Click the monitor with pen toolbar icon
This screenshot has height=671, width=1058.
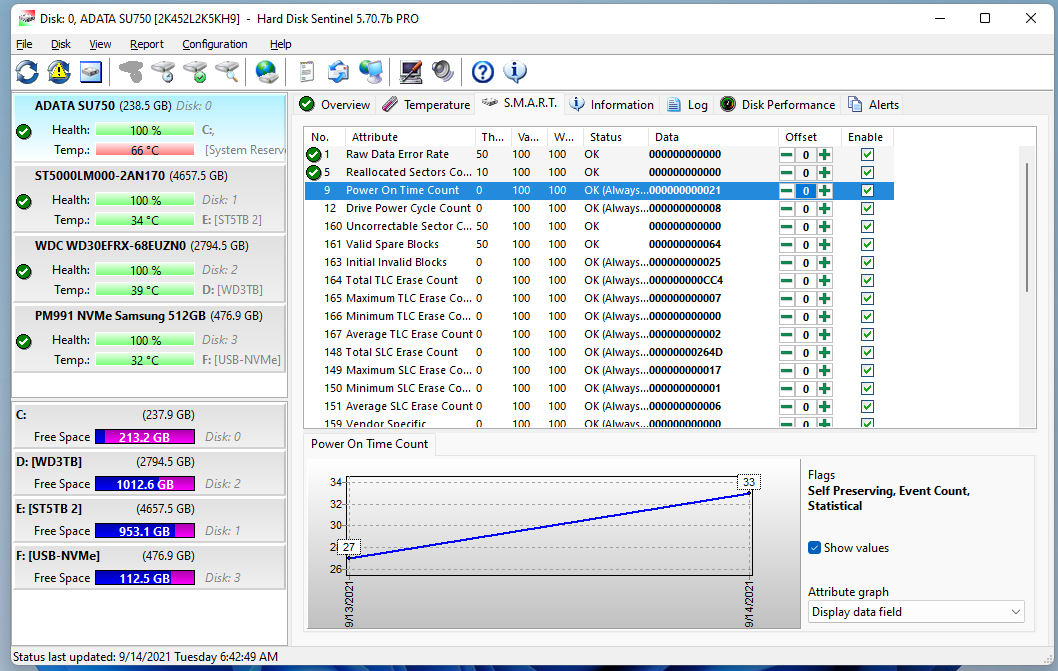pos(410,72)
